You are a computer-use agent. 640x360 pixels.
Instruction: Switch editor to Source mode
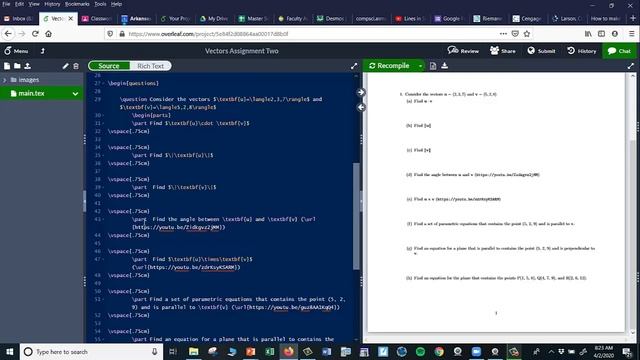(109, 66)
